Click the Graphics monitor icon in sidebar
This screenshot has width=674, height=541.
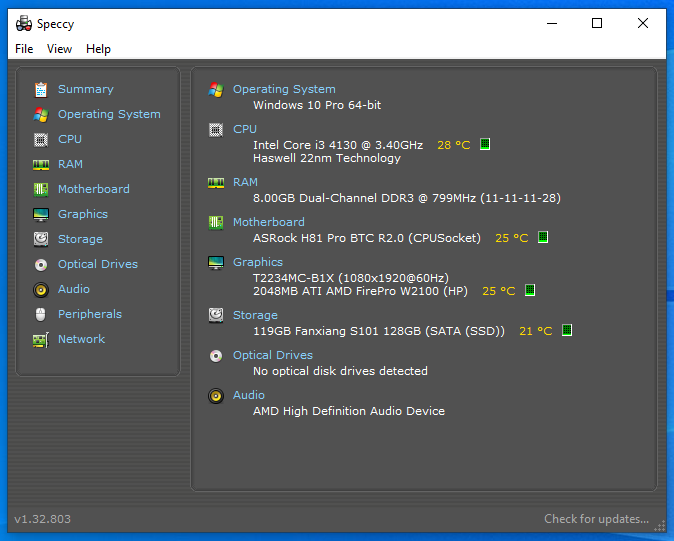tap(41, 214)
